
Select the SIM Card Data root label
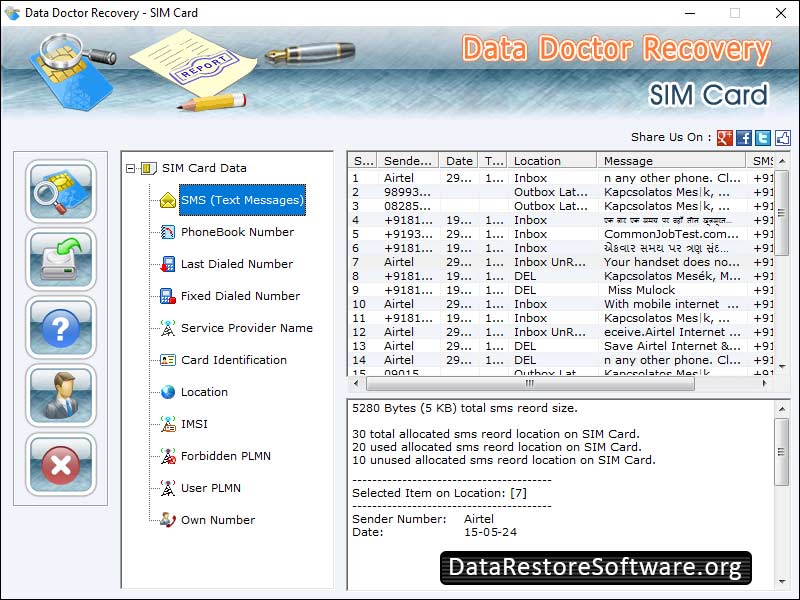(204, 168)
